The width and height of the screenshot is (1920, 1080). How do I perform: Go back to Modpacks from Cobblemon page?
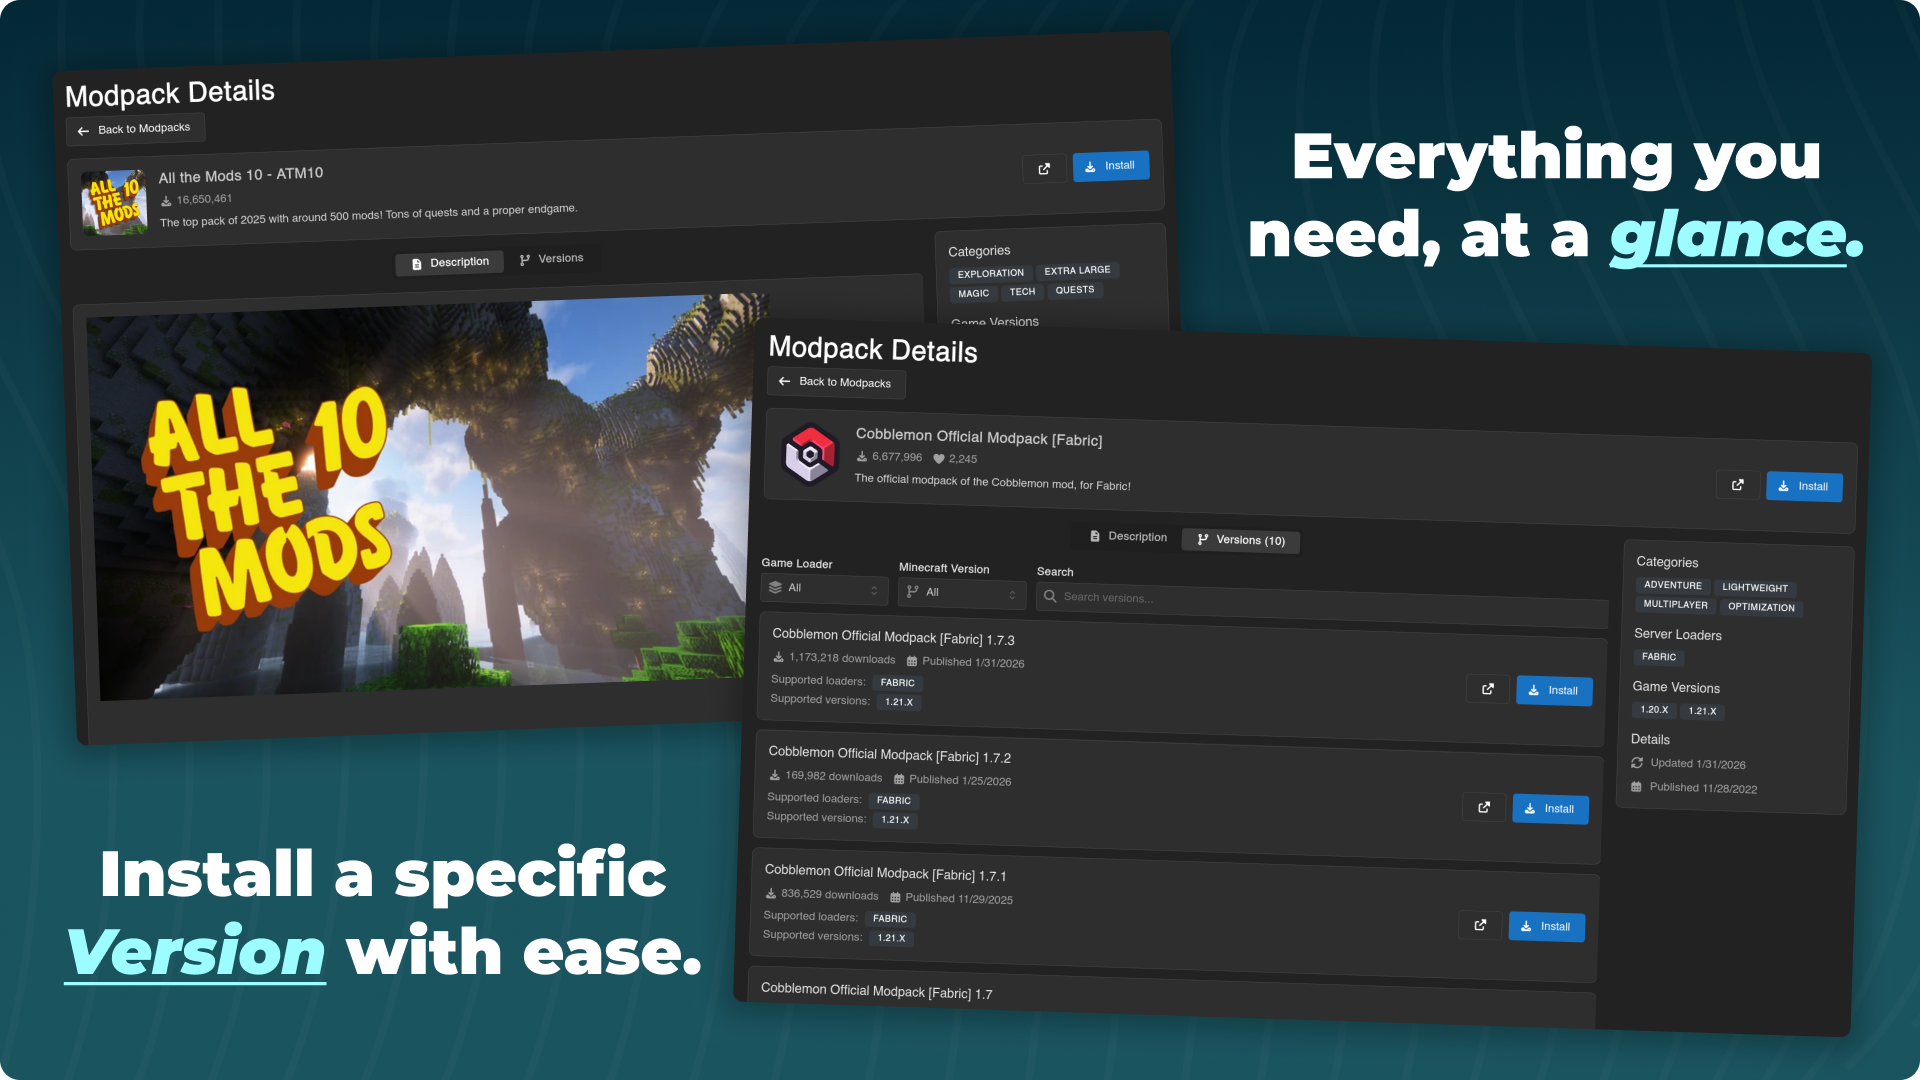[x=835, y=382]
